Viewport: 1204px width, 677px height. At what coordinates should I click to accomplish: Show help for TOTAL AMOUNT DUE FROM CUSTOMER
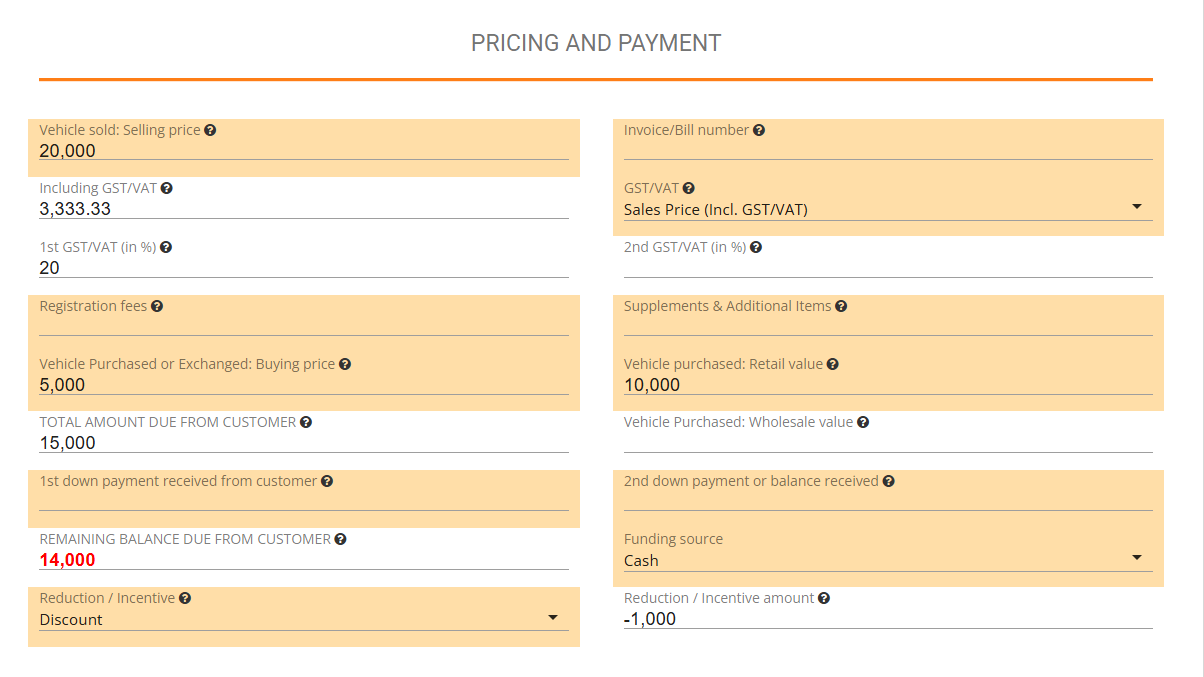click(306, 422)
